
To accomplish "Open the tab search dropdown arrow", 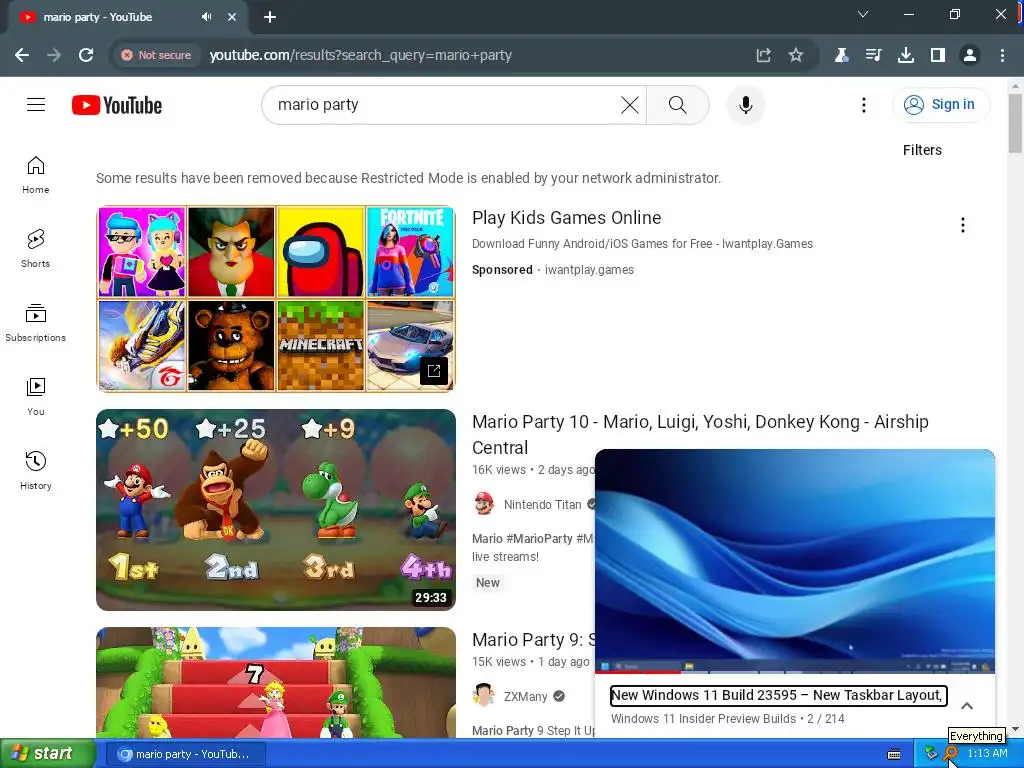I will click(863, 14).
